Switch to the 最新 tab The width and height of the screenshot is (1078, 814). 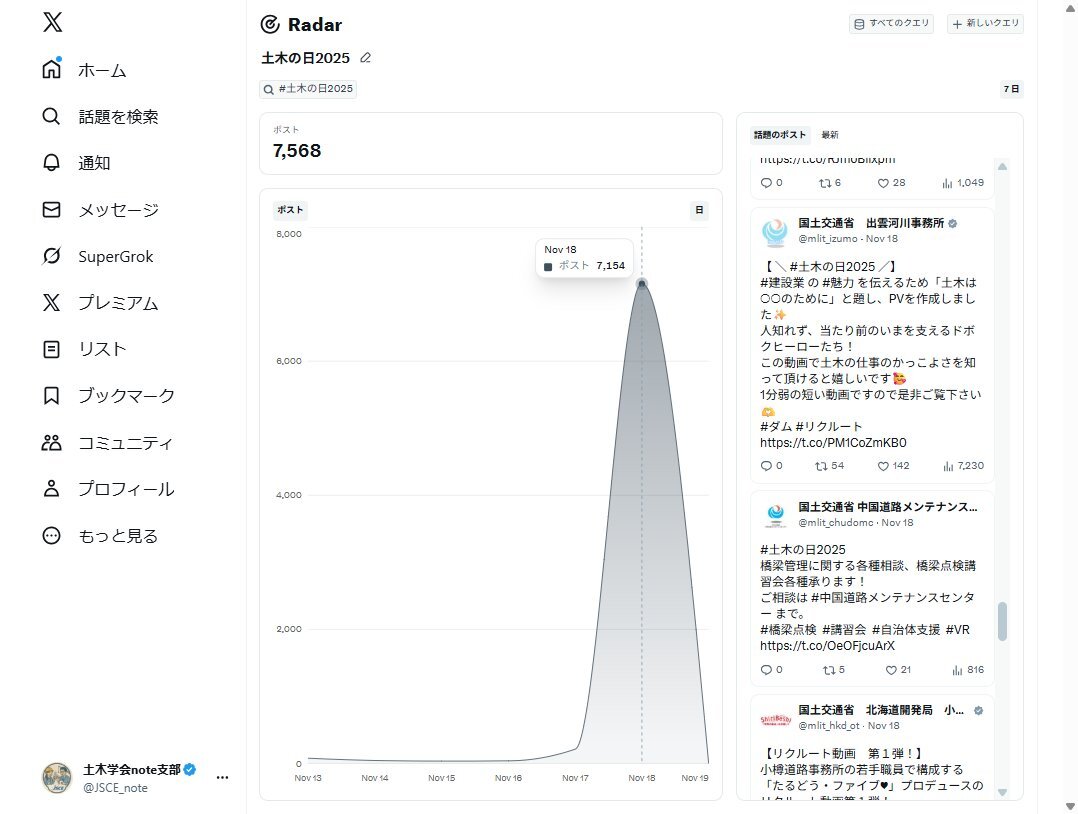(830, 135)
